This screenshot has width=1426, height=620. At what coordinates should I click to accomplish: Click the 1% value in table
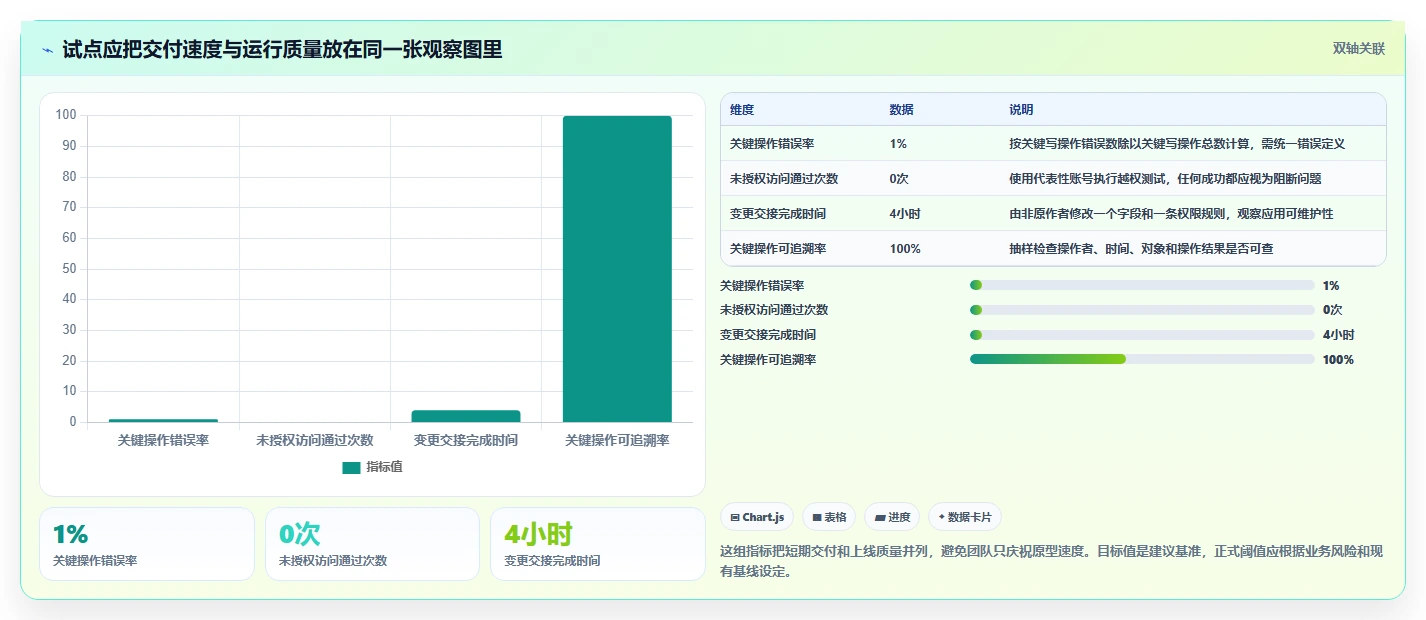coord(898,144)
